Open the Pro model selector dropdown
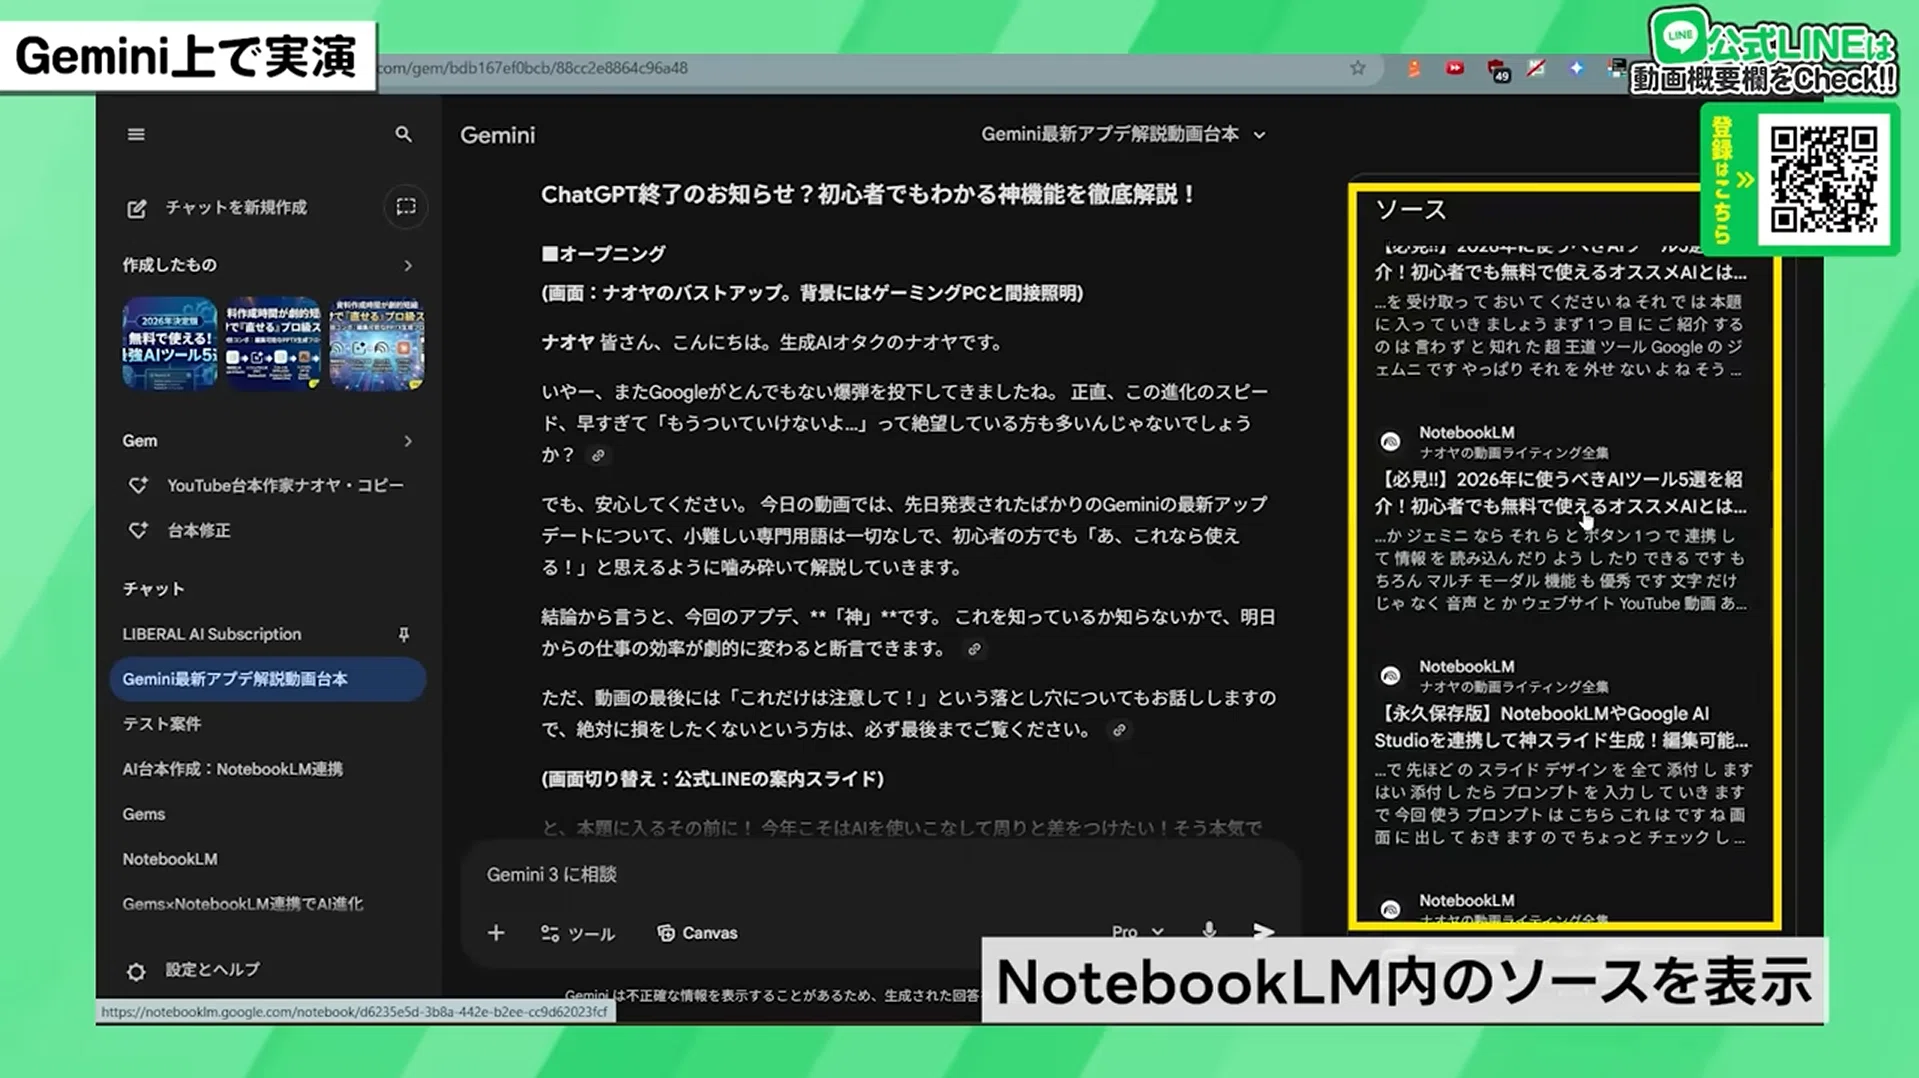 click(1138, 931)
